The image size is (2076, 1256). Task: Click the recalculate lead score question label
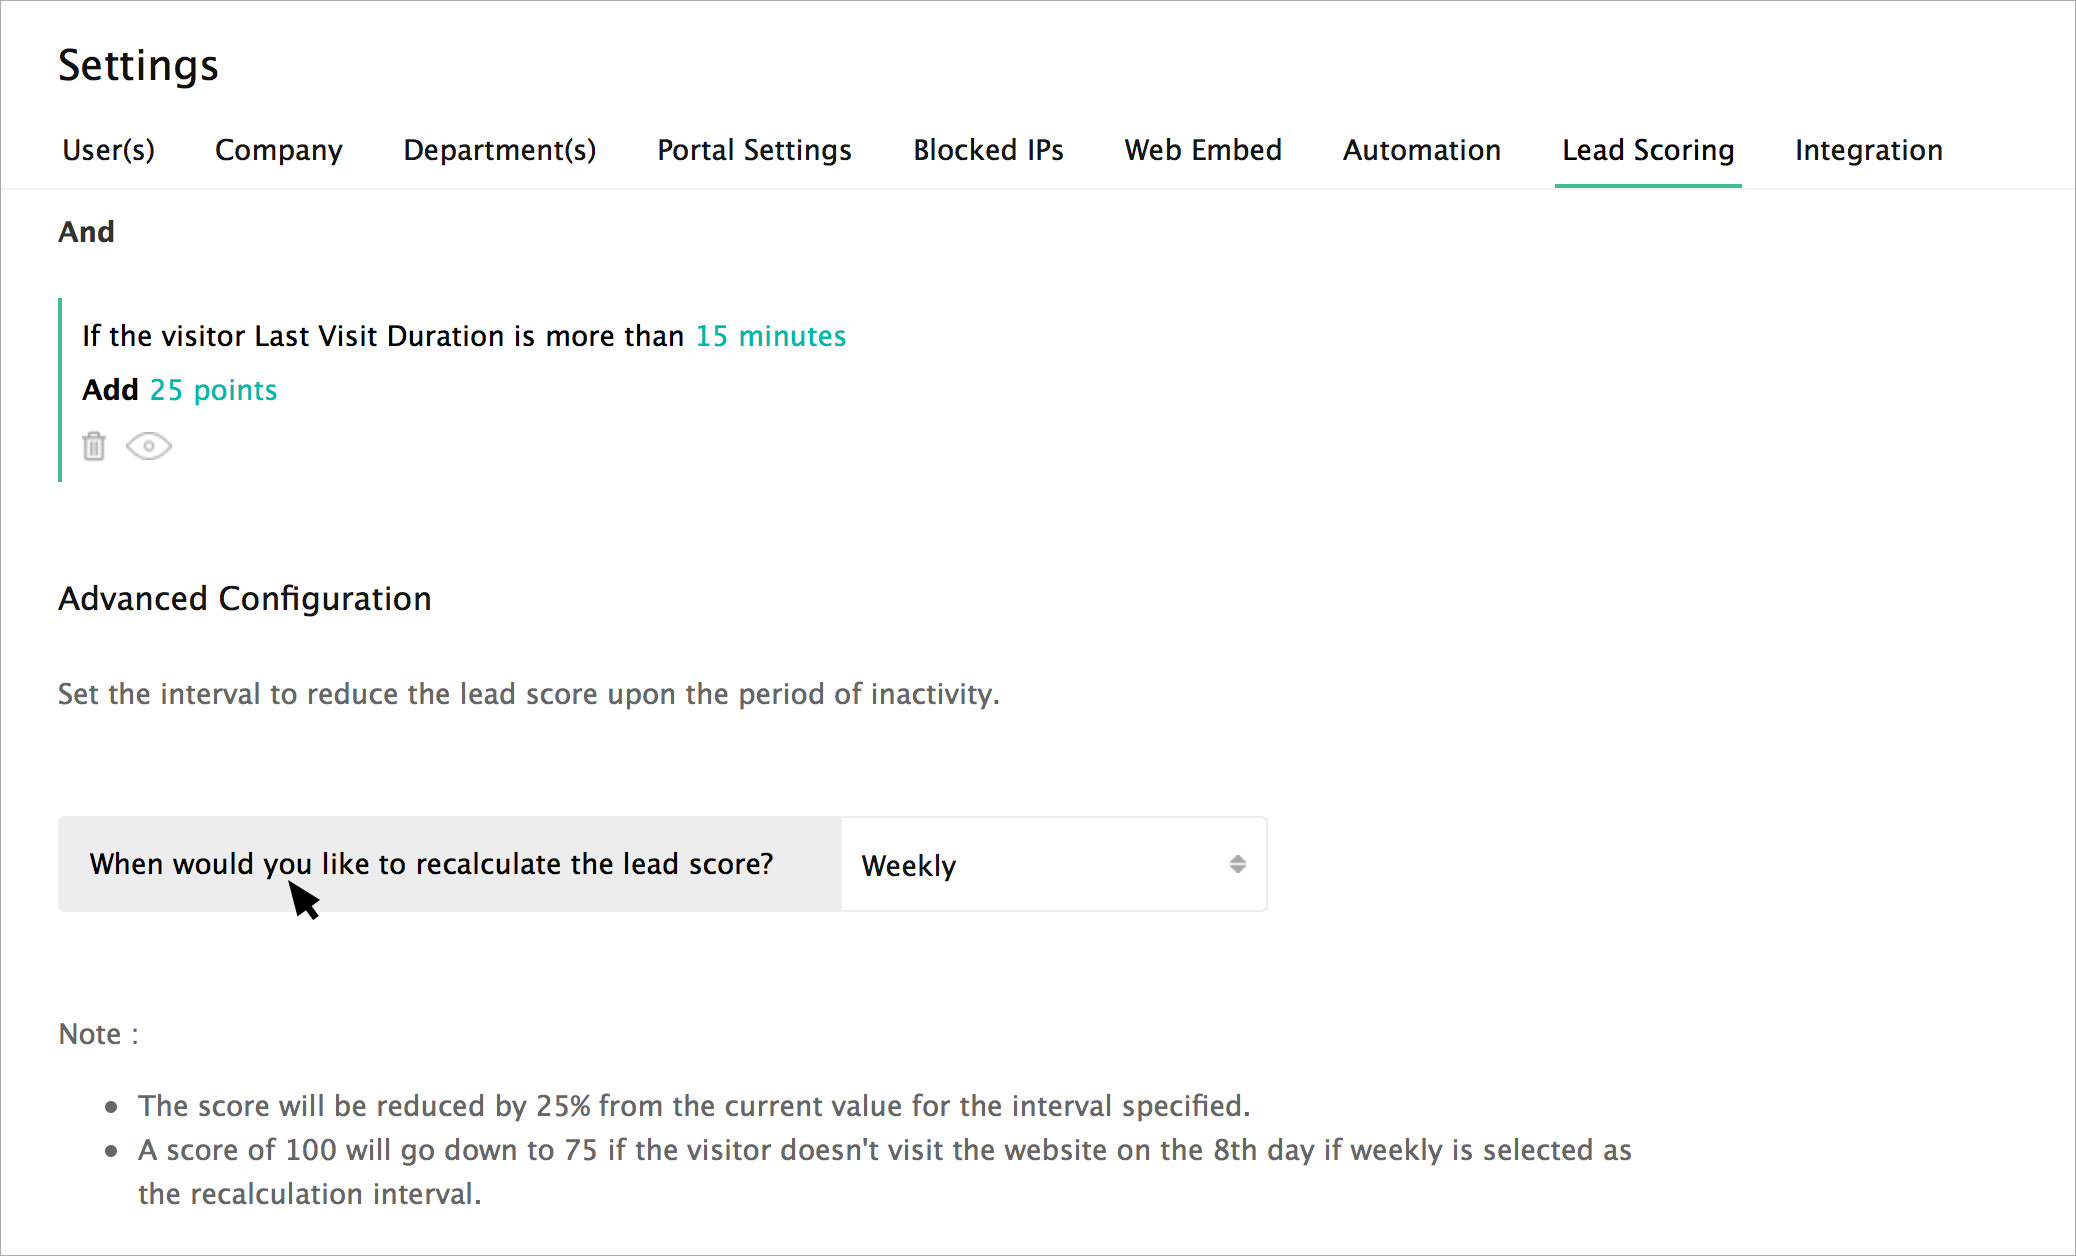click(431, 864)
